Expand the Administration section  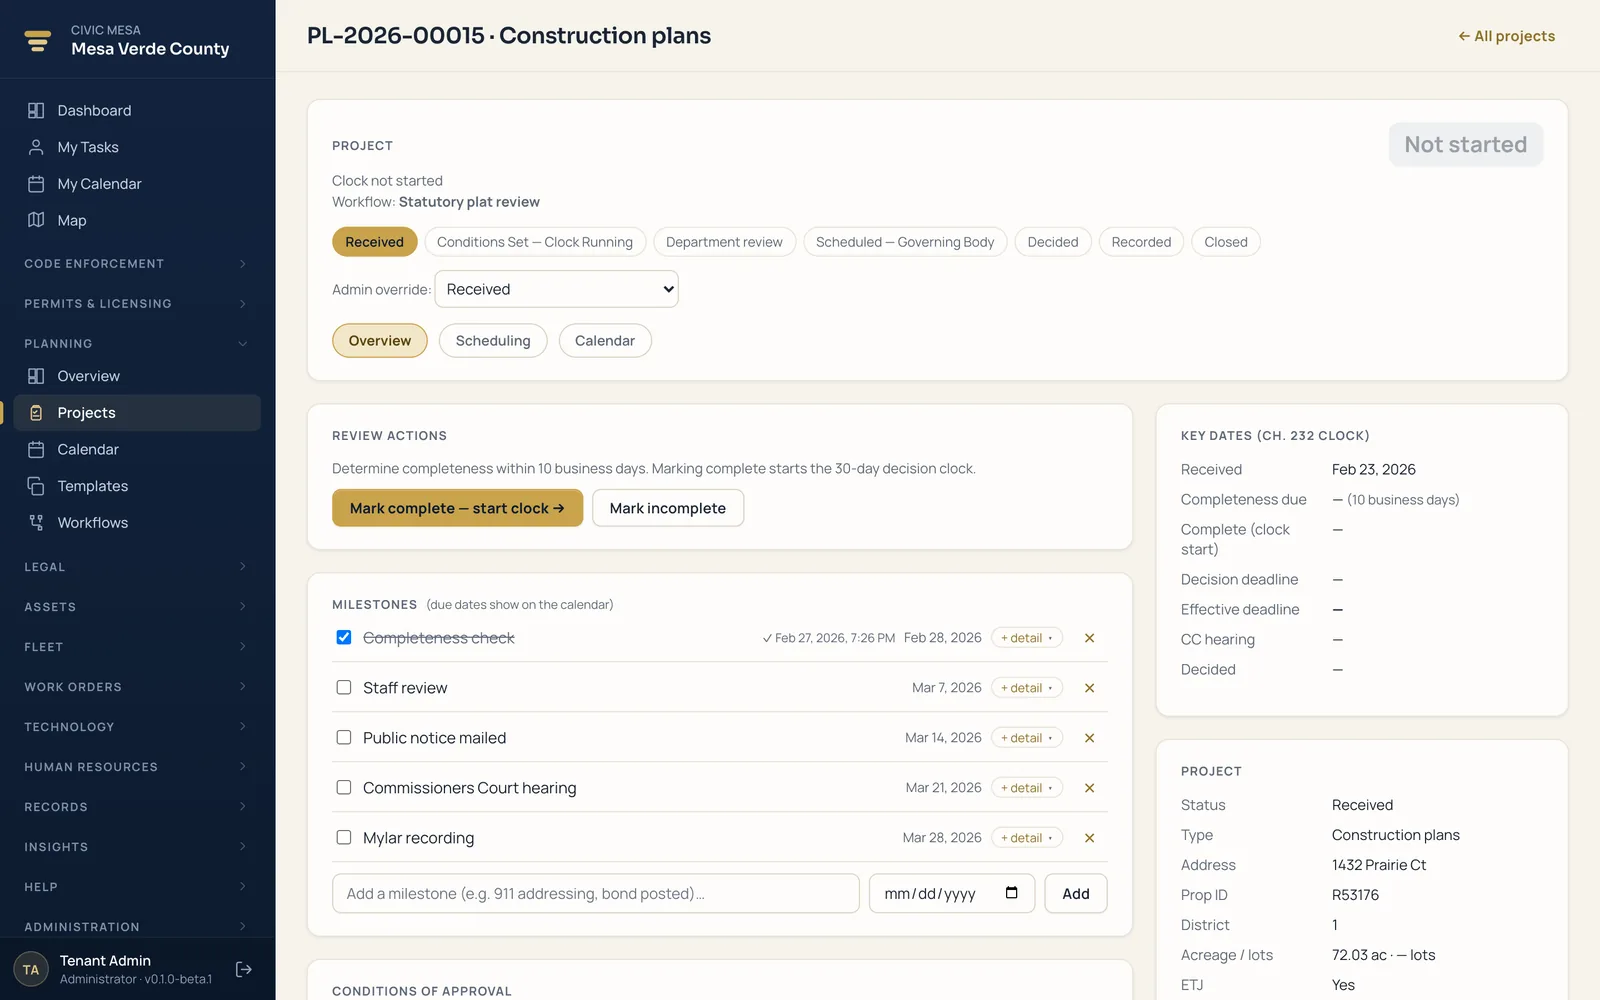137,927
